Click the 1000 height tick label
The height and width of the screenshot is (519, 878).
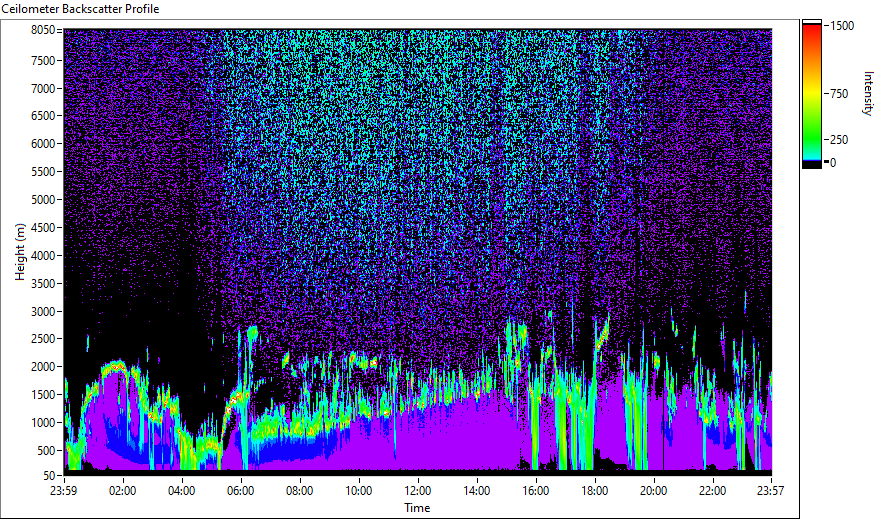click(x=43, y=423)
